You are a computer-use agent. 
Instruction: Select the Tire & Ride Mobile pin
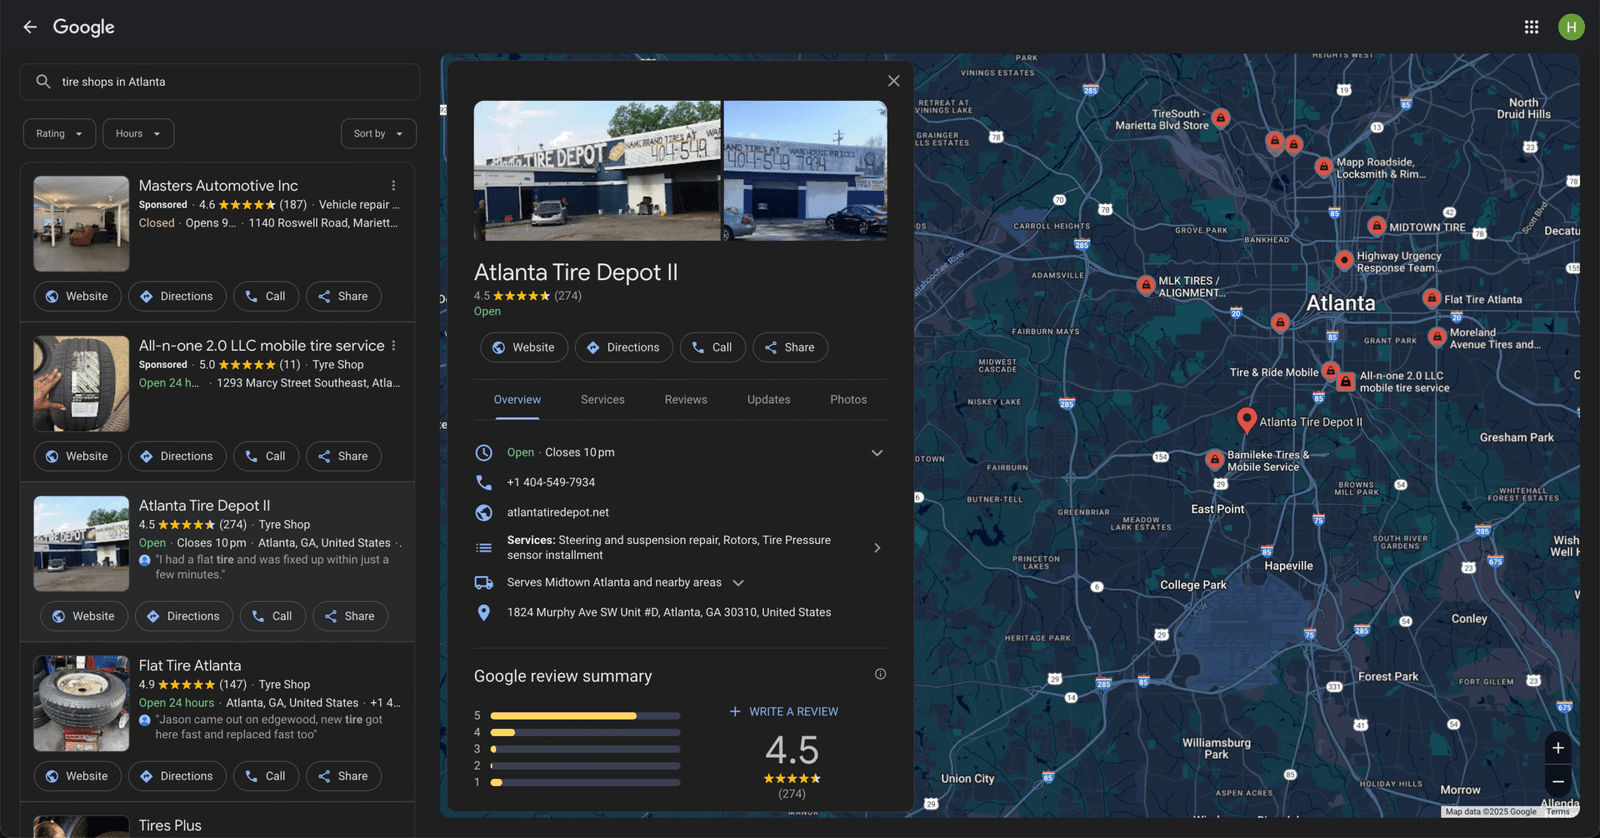point(1330,371)
